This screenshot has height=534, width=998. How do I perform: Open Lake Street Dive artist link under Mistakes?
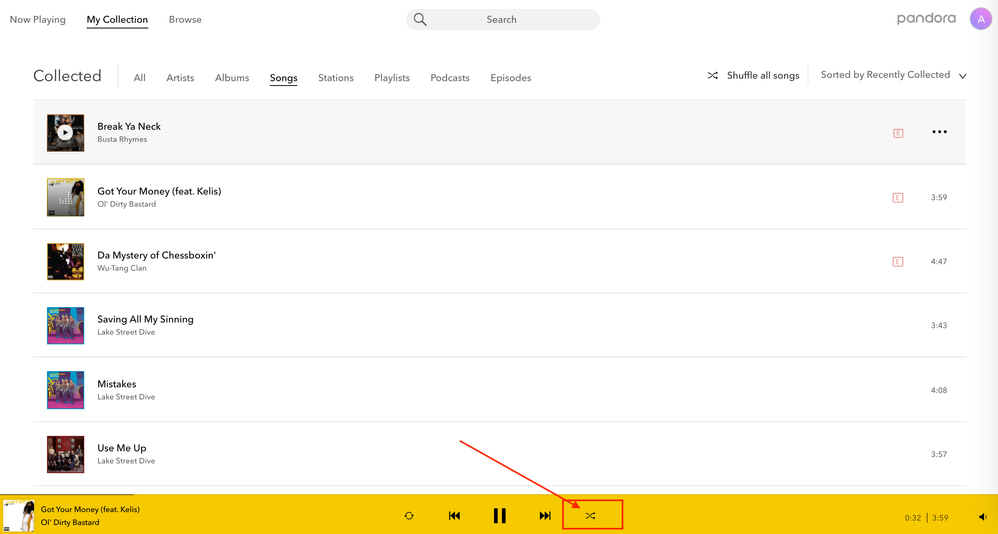(x=126, y=397)
